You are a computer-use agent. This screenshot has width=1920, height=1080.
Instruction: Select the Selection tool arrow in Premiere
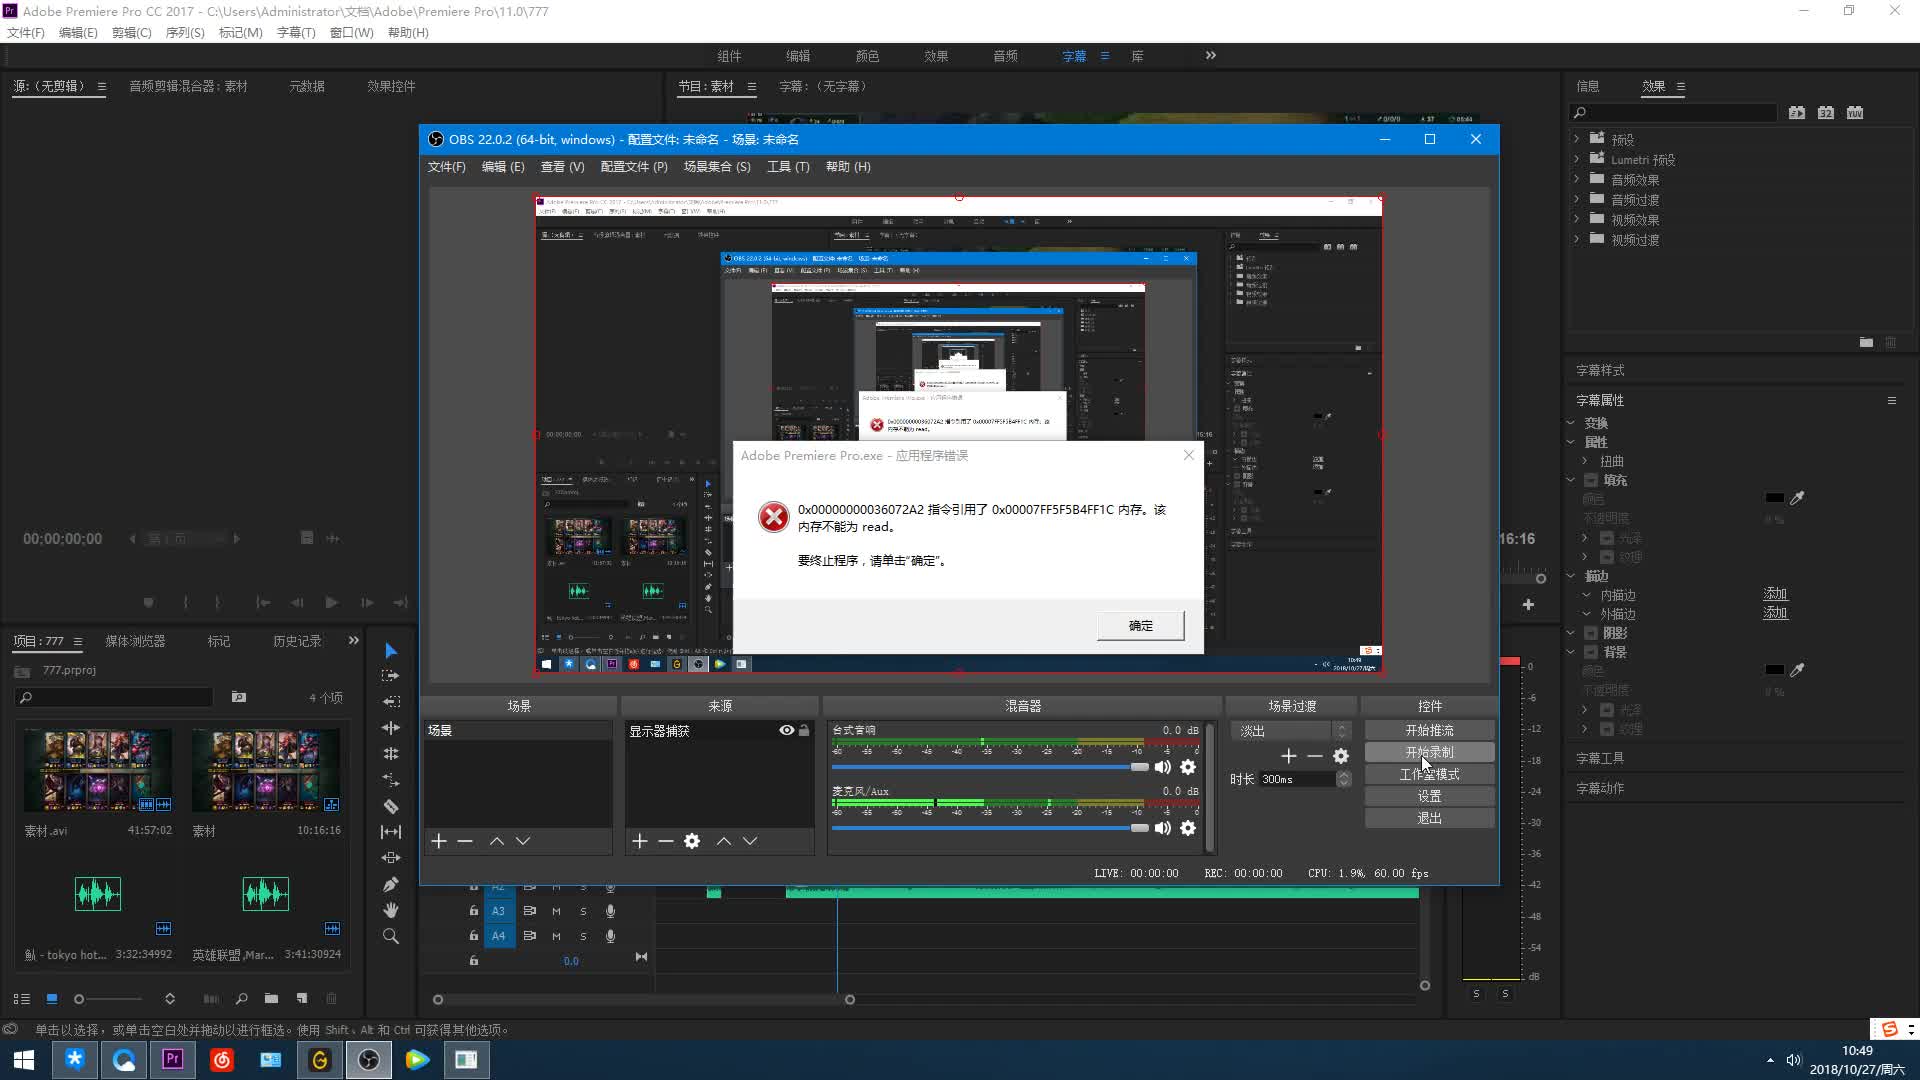click(391, 650)
